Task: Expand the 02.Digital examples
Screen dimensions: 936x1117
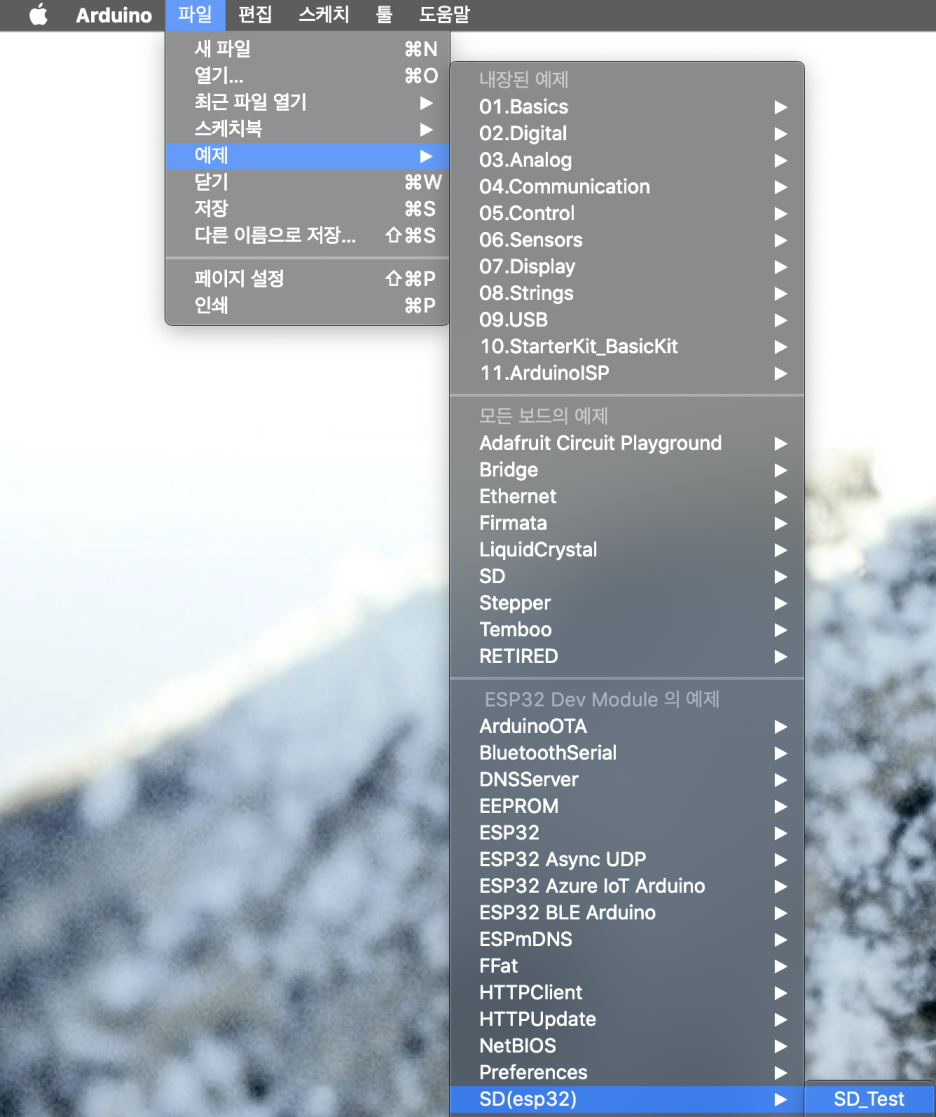Action: (627, 134)
